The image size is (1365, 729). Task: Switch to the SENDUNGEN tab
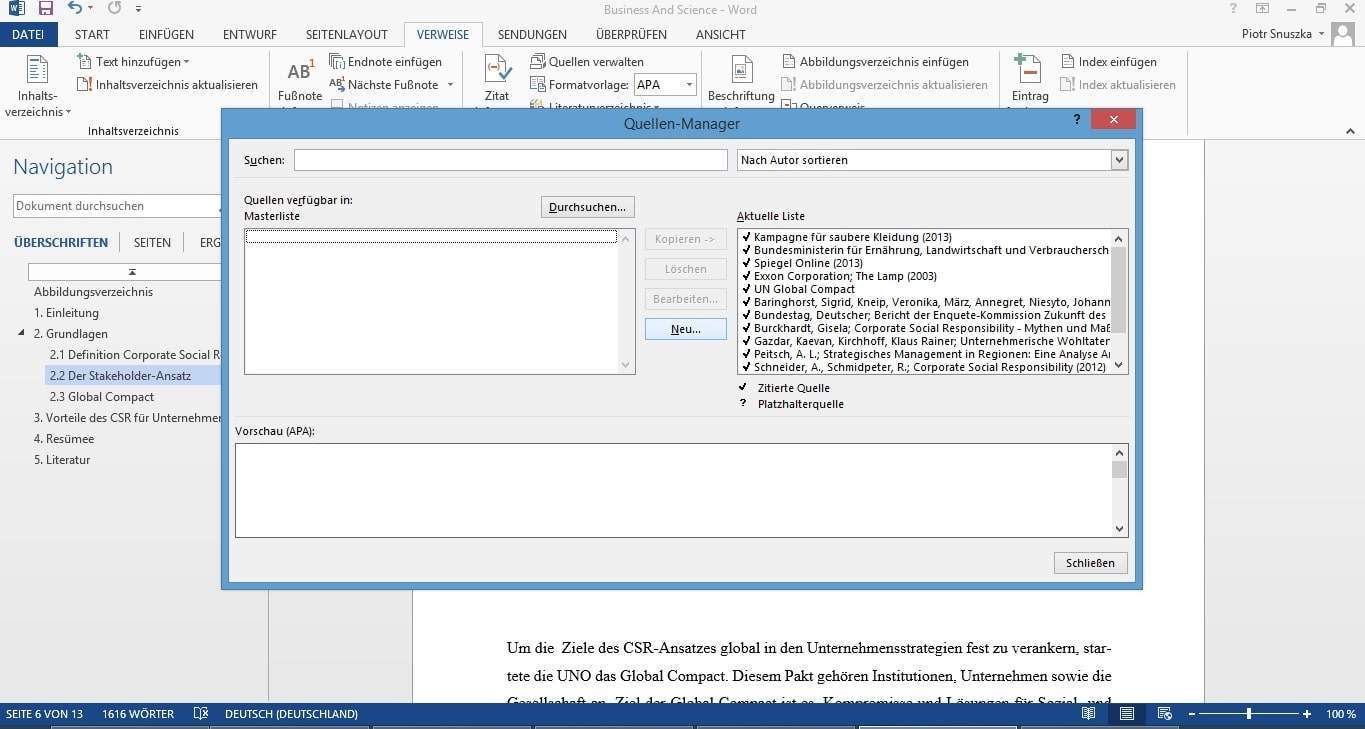coord(532,34)
